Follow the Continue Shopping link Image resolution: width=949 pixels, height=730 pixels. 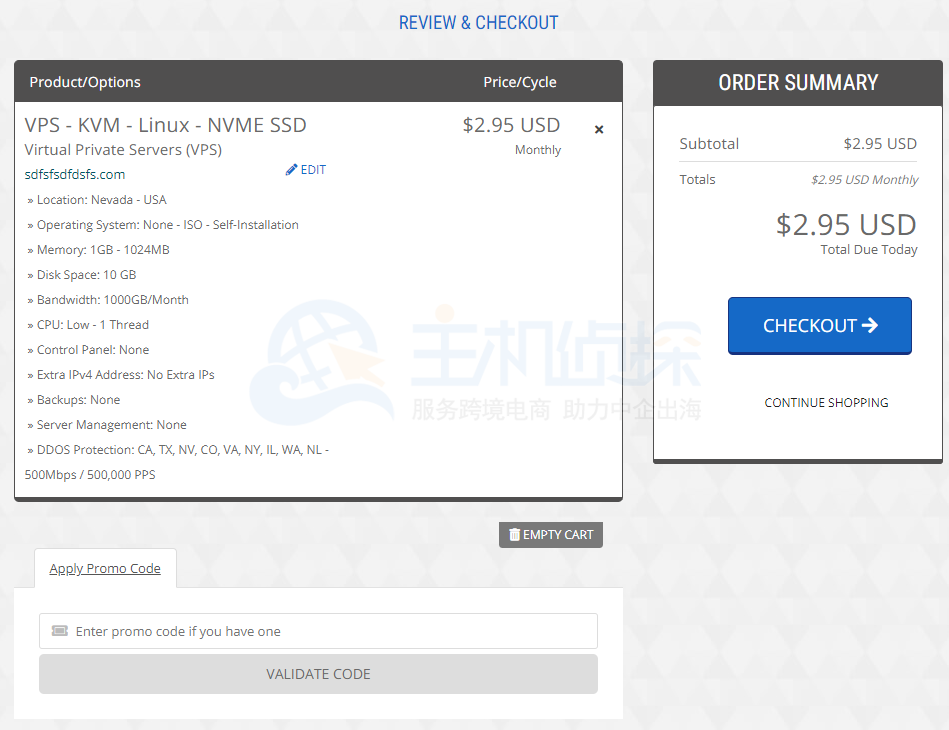point(826,402)
